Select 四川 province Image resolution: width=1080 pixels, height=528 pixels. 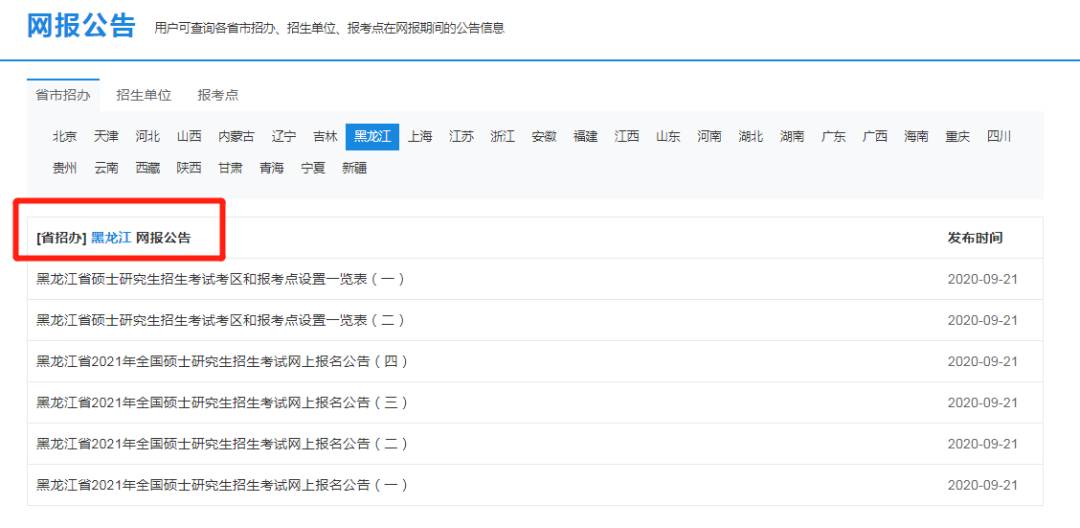click(999, 137)
